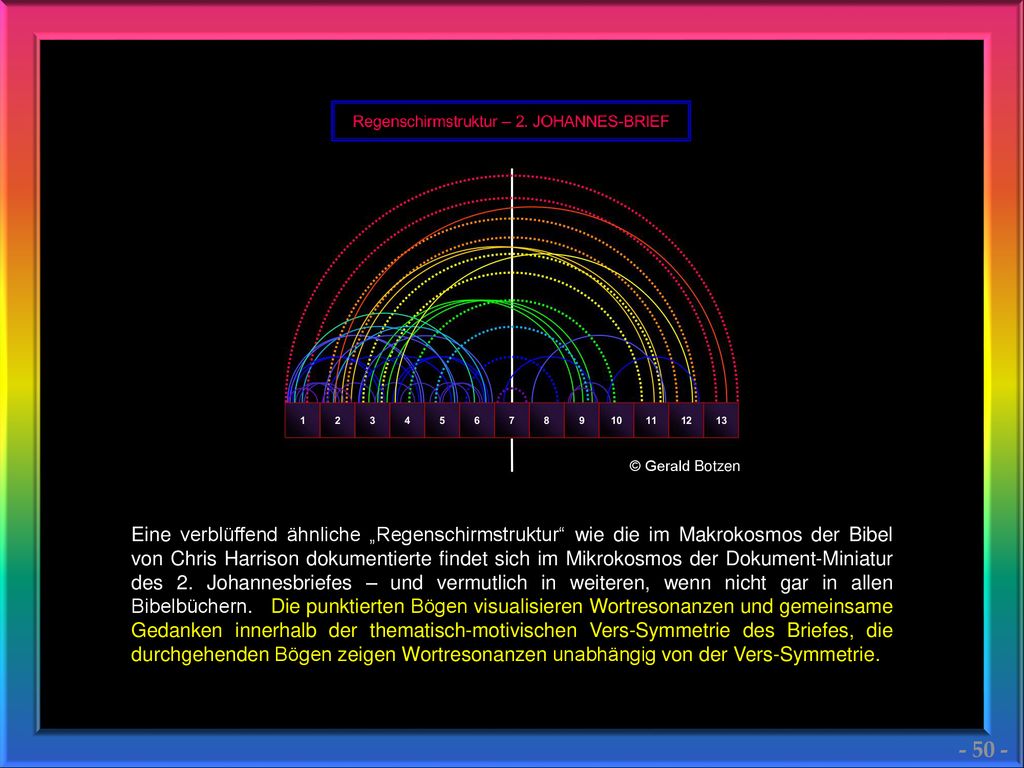Click the word 'Makrokosmos' in the first line
Viewport: 1024px width, 768px height.
point(741,535)
